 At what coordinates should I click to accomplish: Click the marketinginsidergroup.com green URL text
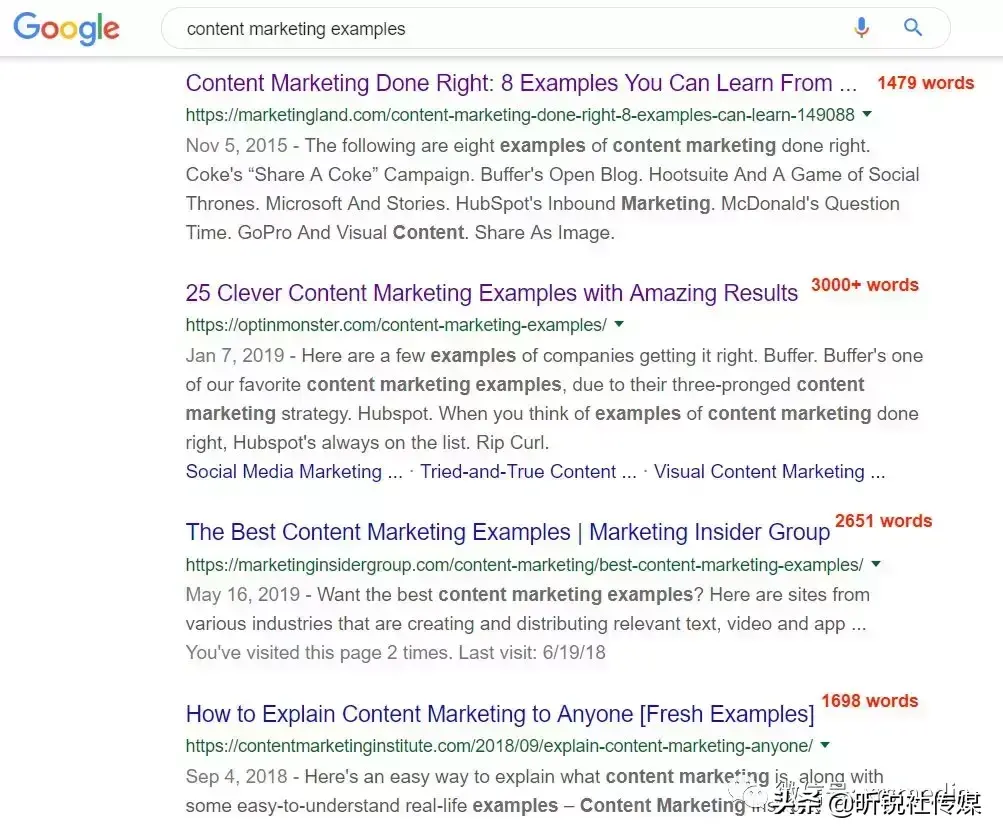(x=525, y=565)
